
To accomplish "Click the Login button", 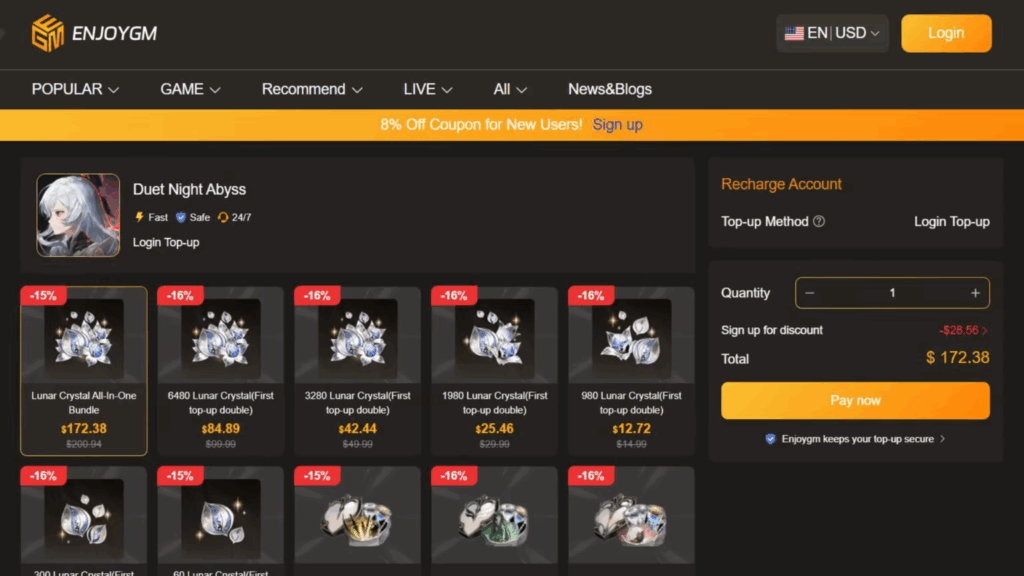I will (946, 33).
